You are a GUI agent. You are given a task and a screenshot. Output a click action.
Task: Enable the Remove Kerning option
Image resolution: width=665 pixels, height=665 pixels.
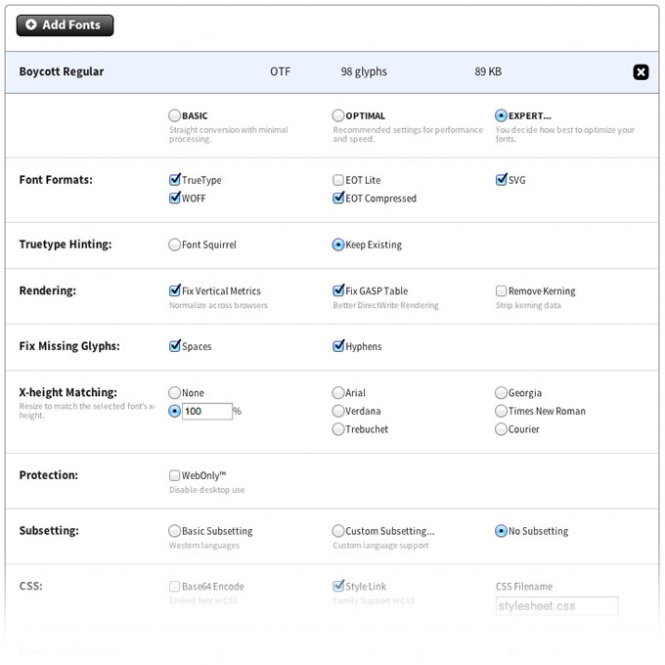501,291
